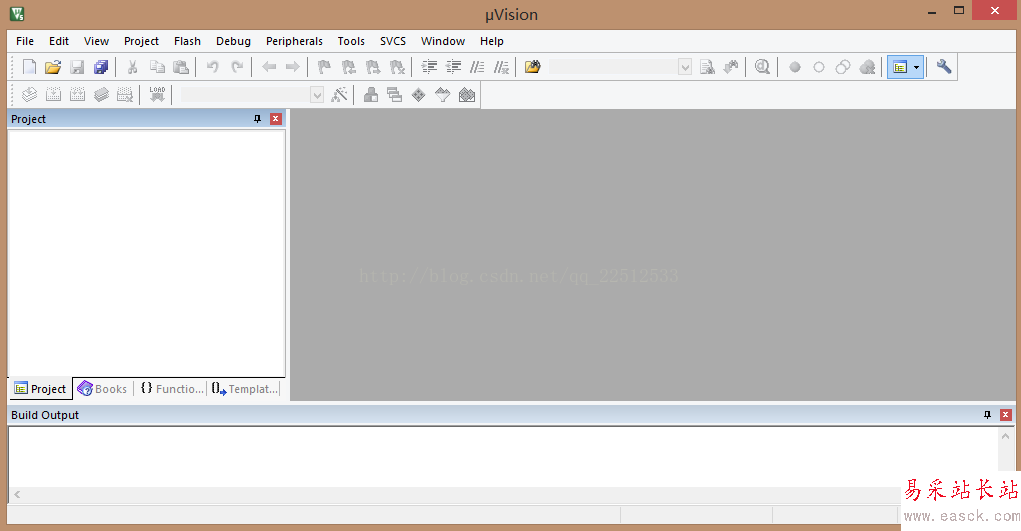Click the Rebuild all target files icon
This screenshot has width=1021, height=531.
click(77, 94)
